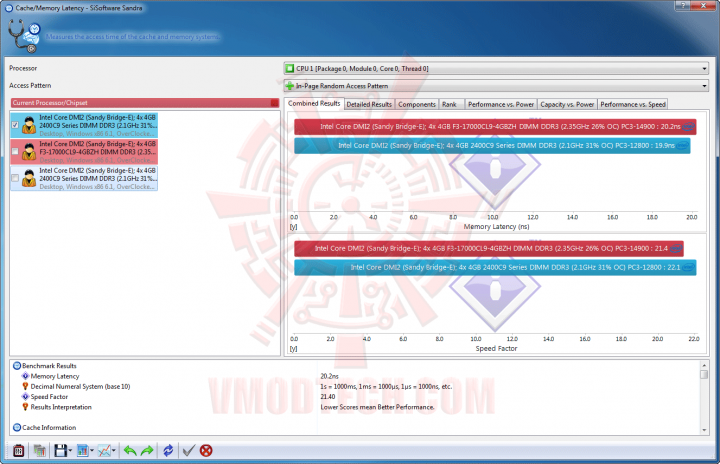Open the save icon's dropdown arrow
This screenshot has height=464, width=720.
point(70,451)
